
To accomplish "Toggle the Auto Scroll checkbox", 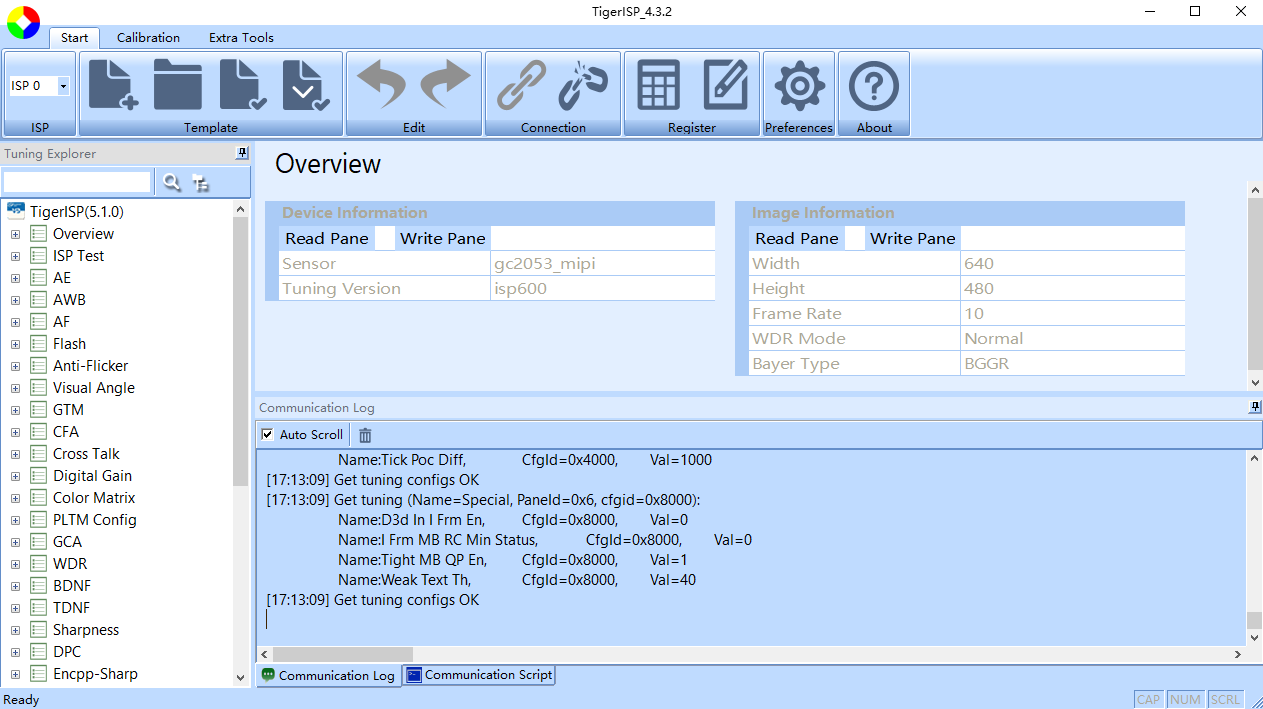I will pyautogui.click(x=267, y=435).
